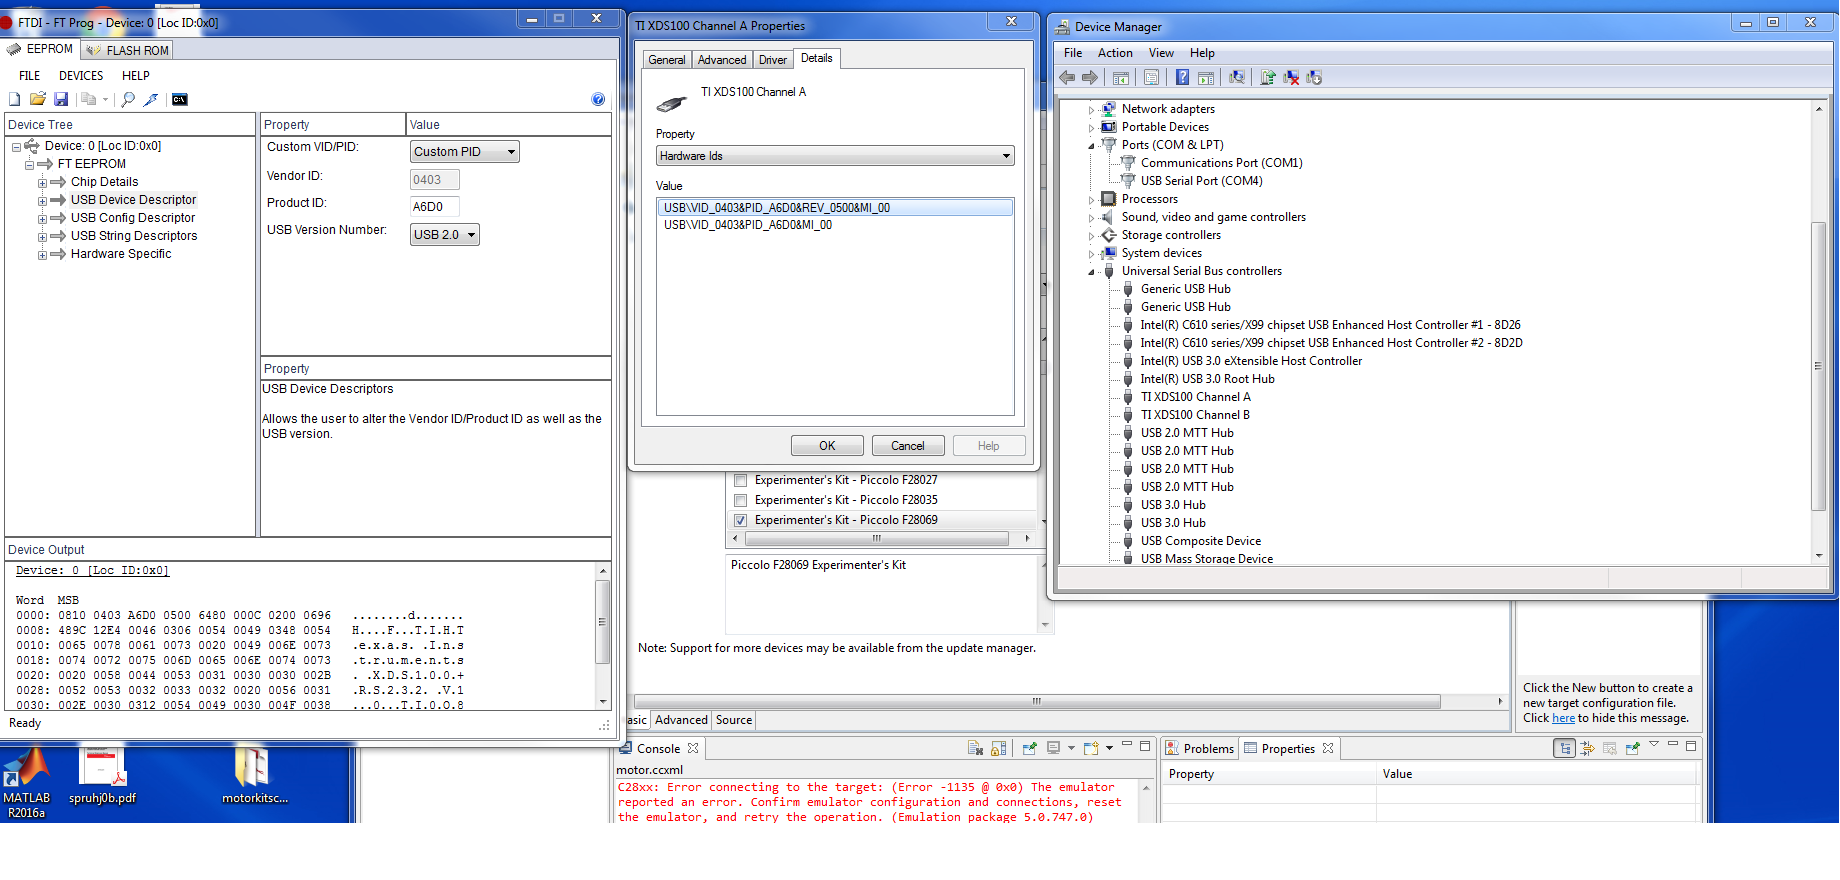
Task: Check Experimenter's Kit - Piccolo F28035
Action: click(x=741, y=500)
